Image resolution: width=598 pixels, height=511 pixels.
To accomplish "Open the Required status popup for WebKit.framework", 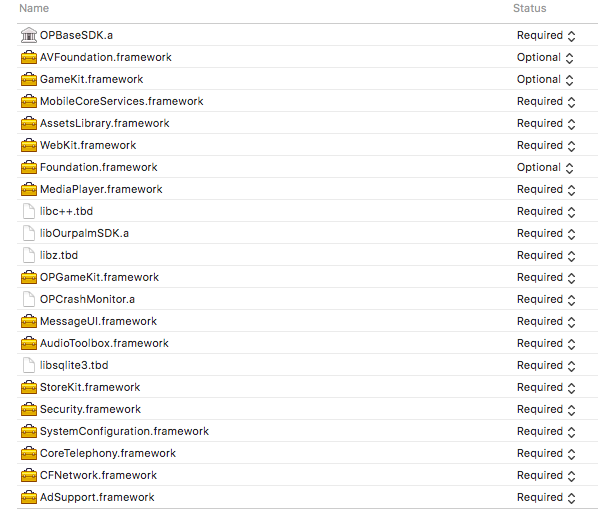I will click(x=546, y=145).
